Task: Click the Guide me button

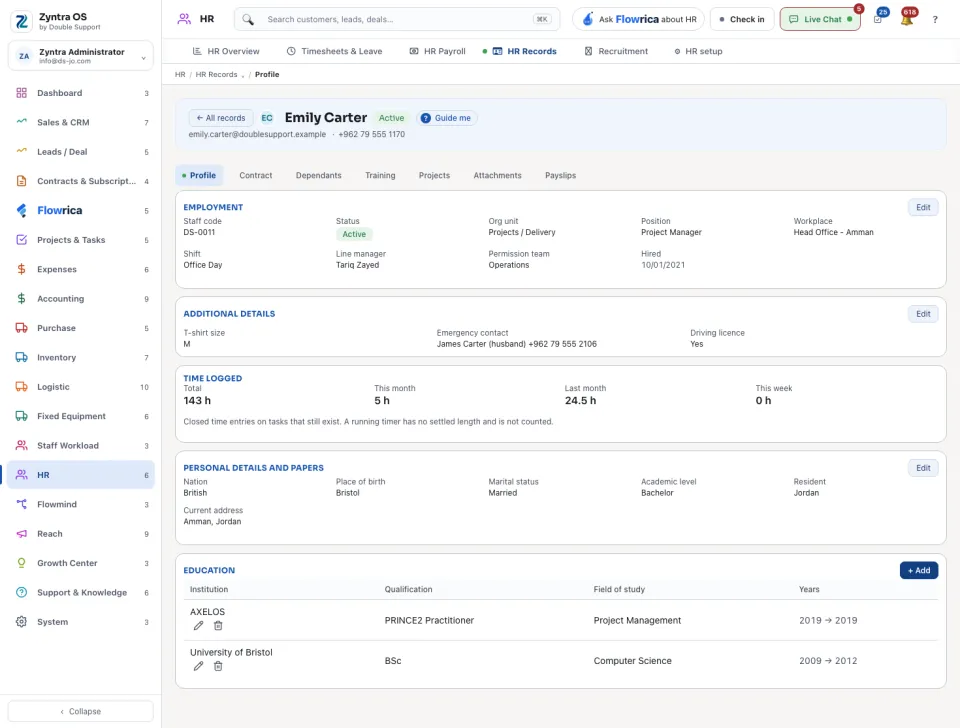Action: 446,118
